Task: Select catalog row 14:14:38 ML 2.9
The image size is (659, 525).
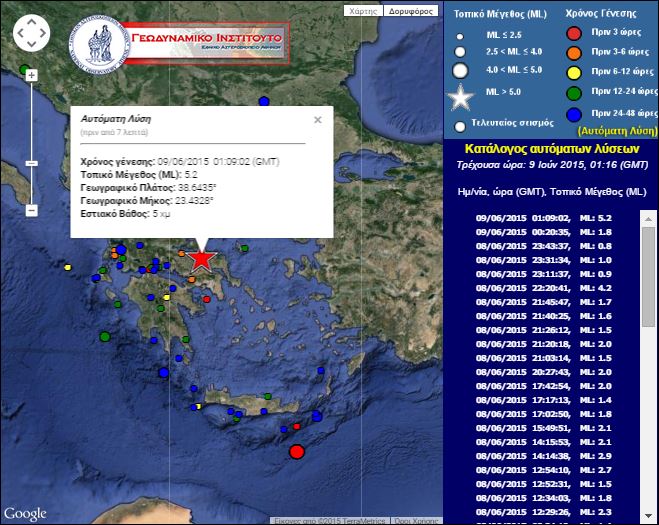Action: (x=543, y=456)
